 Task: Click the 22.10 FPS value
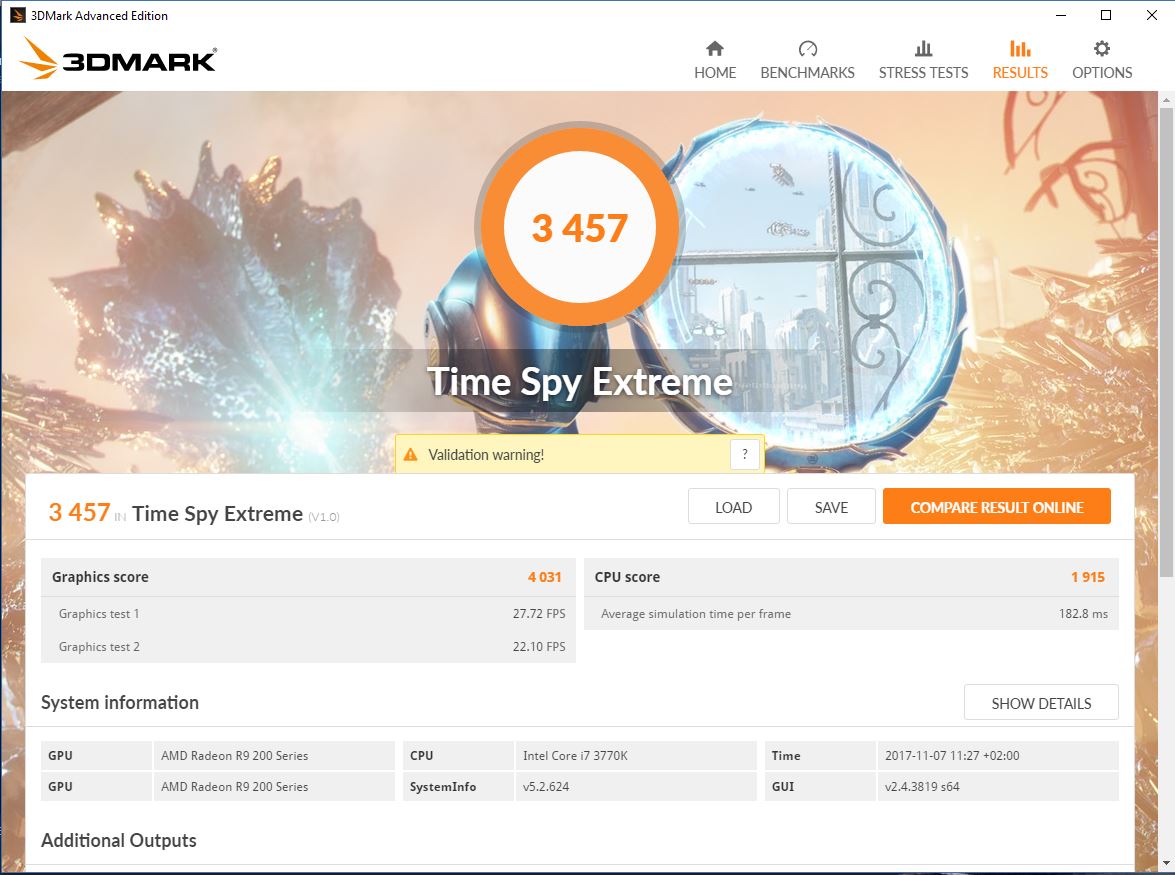click(x=539, y=647)
